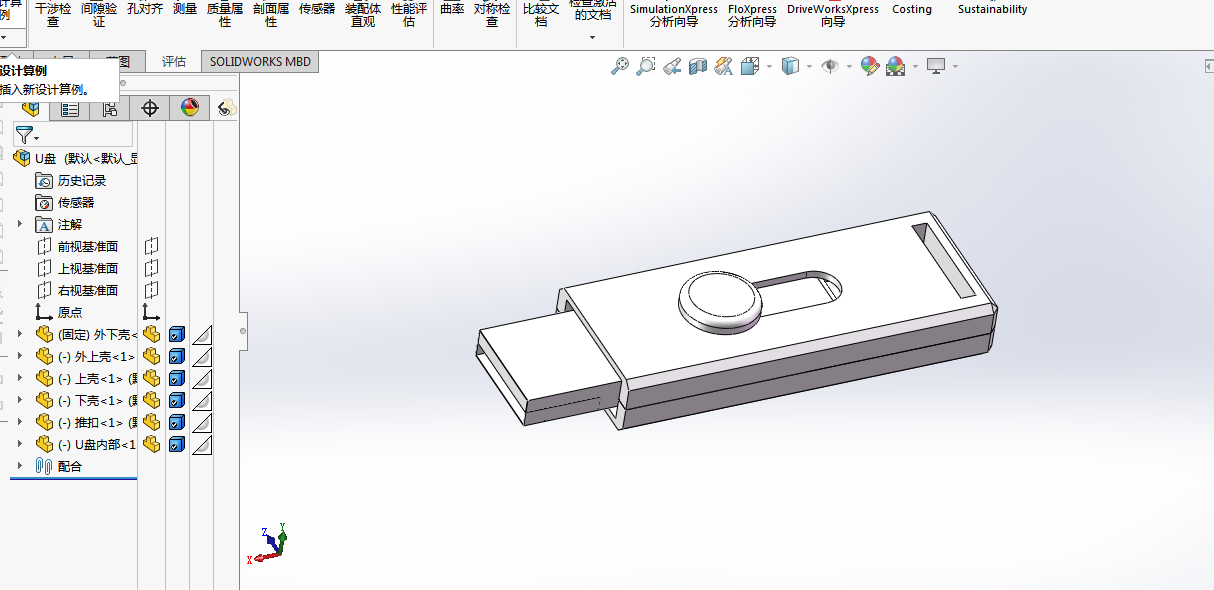Screen dimensions: 1214x590
Task: Open the ConfigurationManager tab icon
Action: tap(110, 108)
